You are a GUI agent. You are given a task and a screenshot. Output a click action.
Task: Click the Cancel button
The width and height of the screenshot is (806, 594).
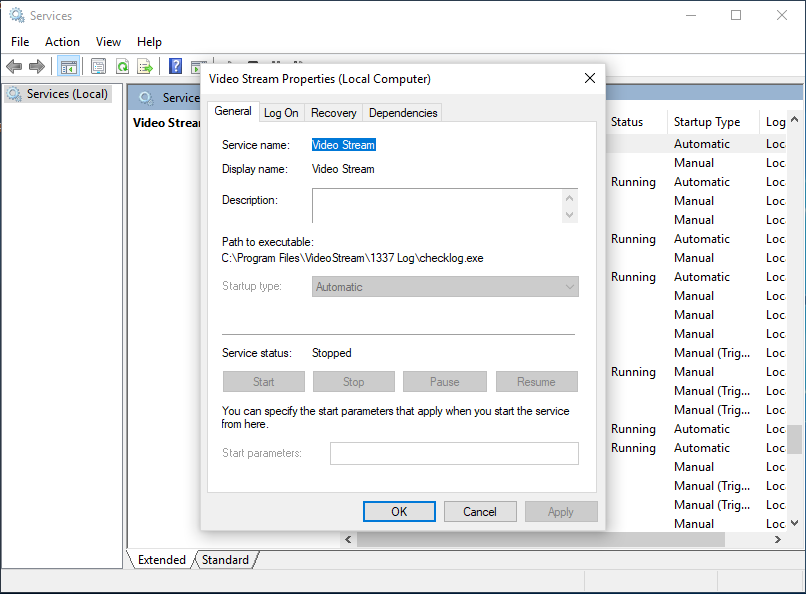click(x=480, y=510)
